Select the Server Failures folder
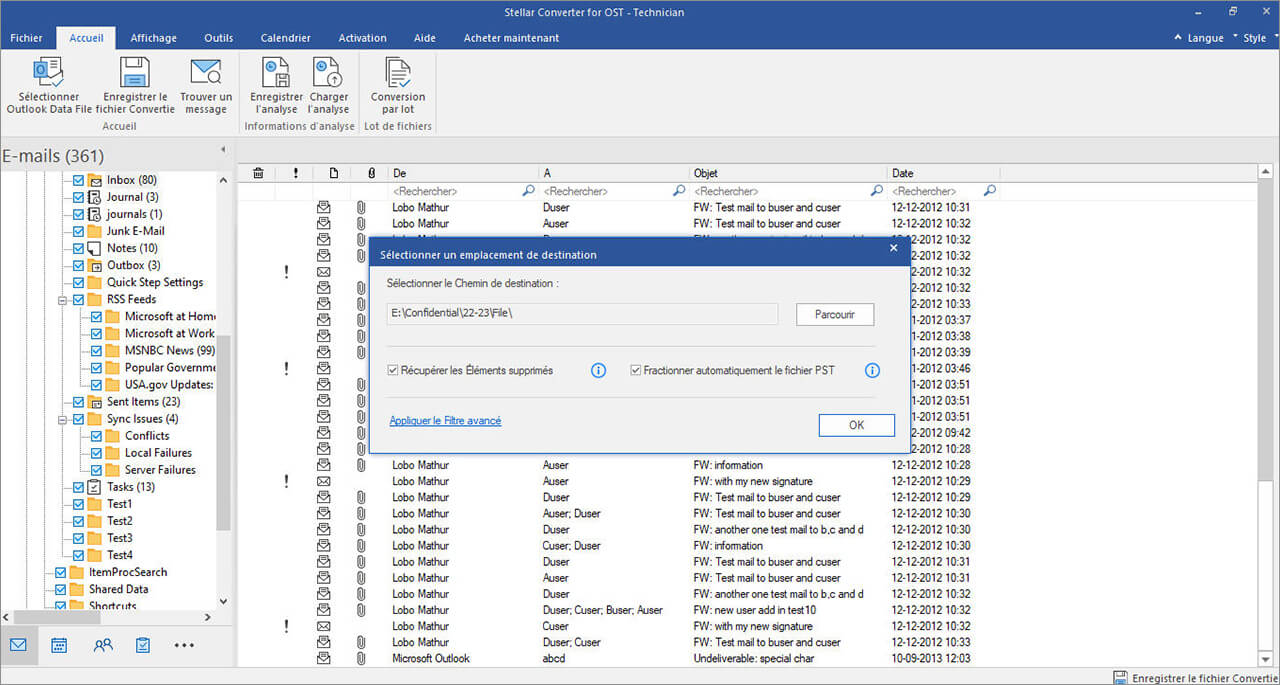Viewport: 1280px width, 685px height. (x=160, y=470)
